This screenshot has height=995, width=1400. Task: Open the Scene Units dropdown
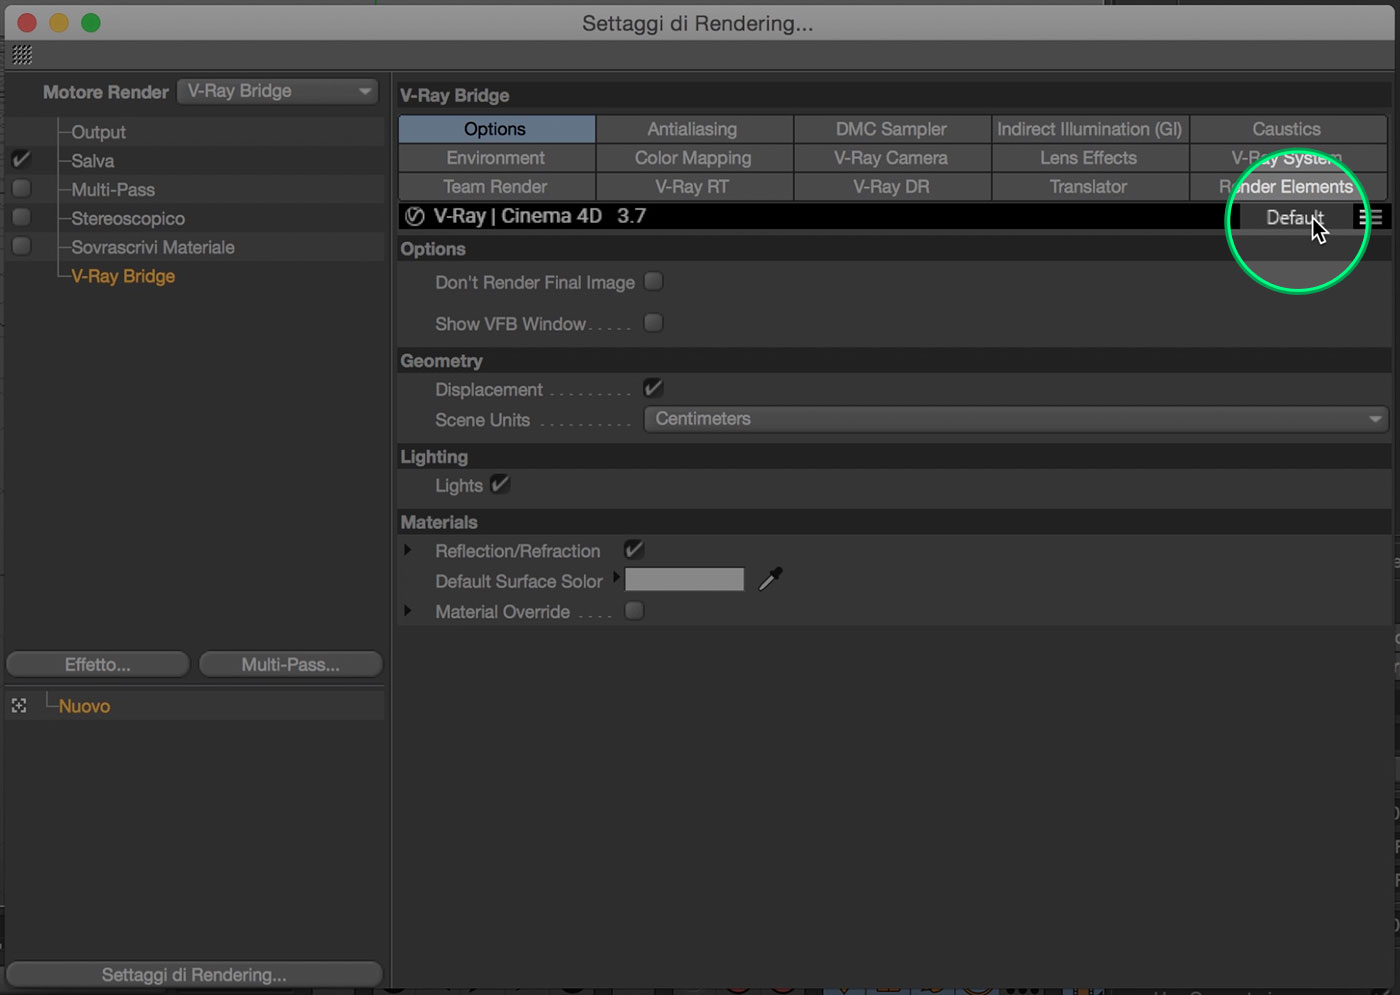[x=1015, y=419]
